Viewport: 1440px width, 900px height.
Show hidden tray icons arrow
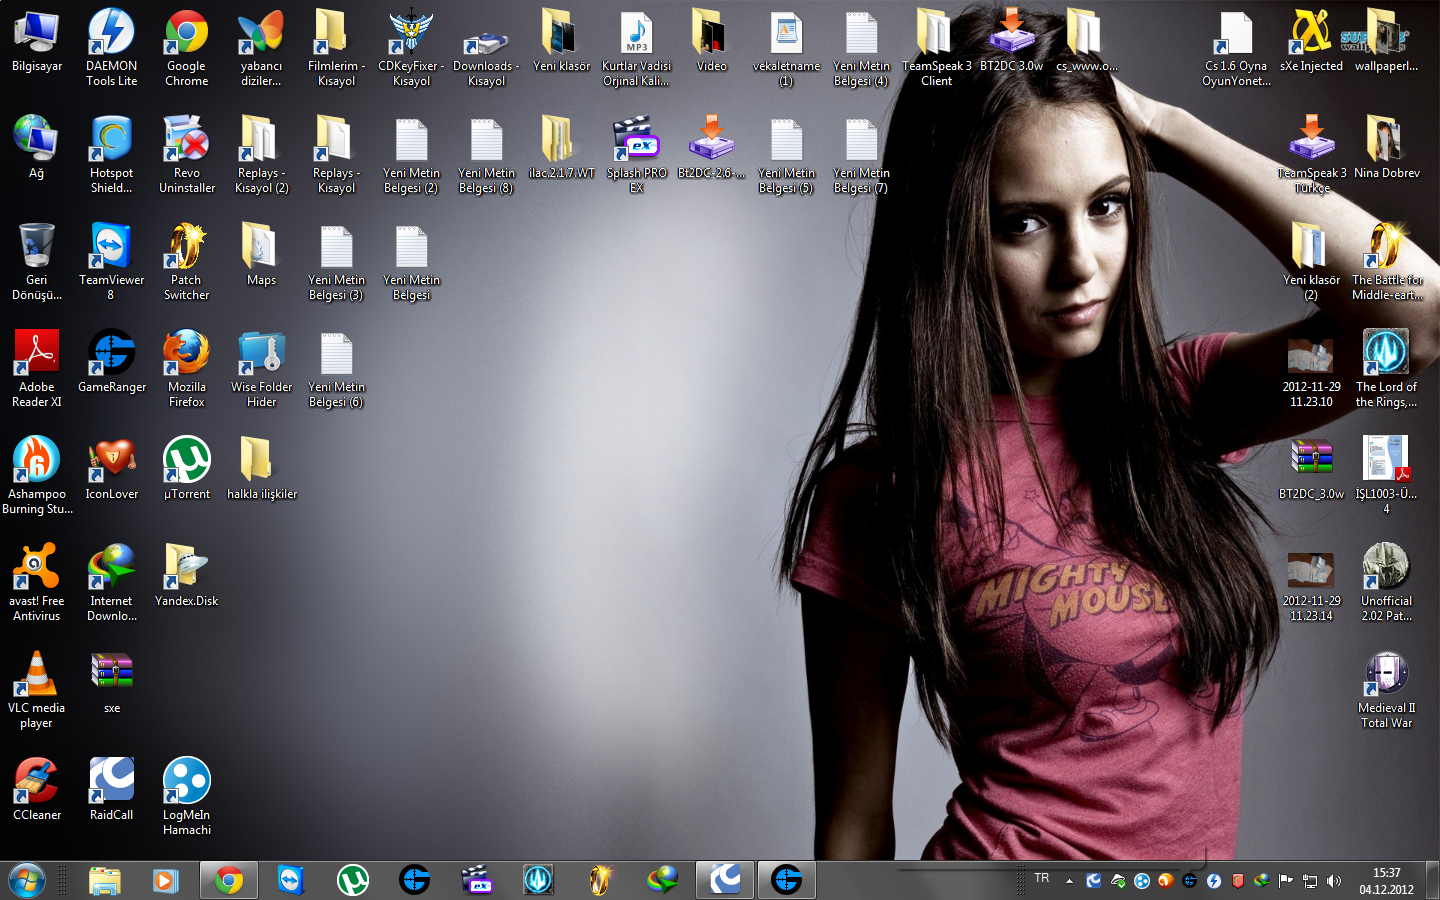tap(1069, 881)
